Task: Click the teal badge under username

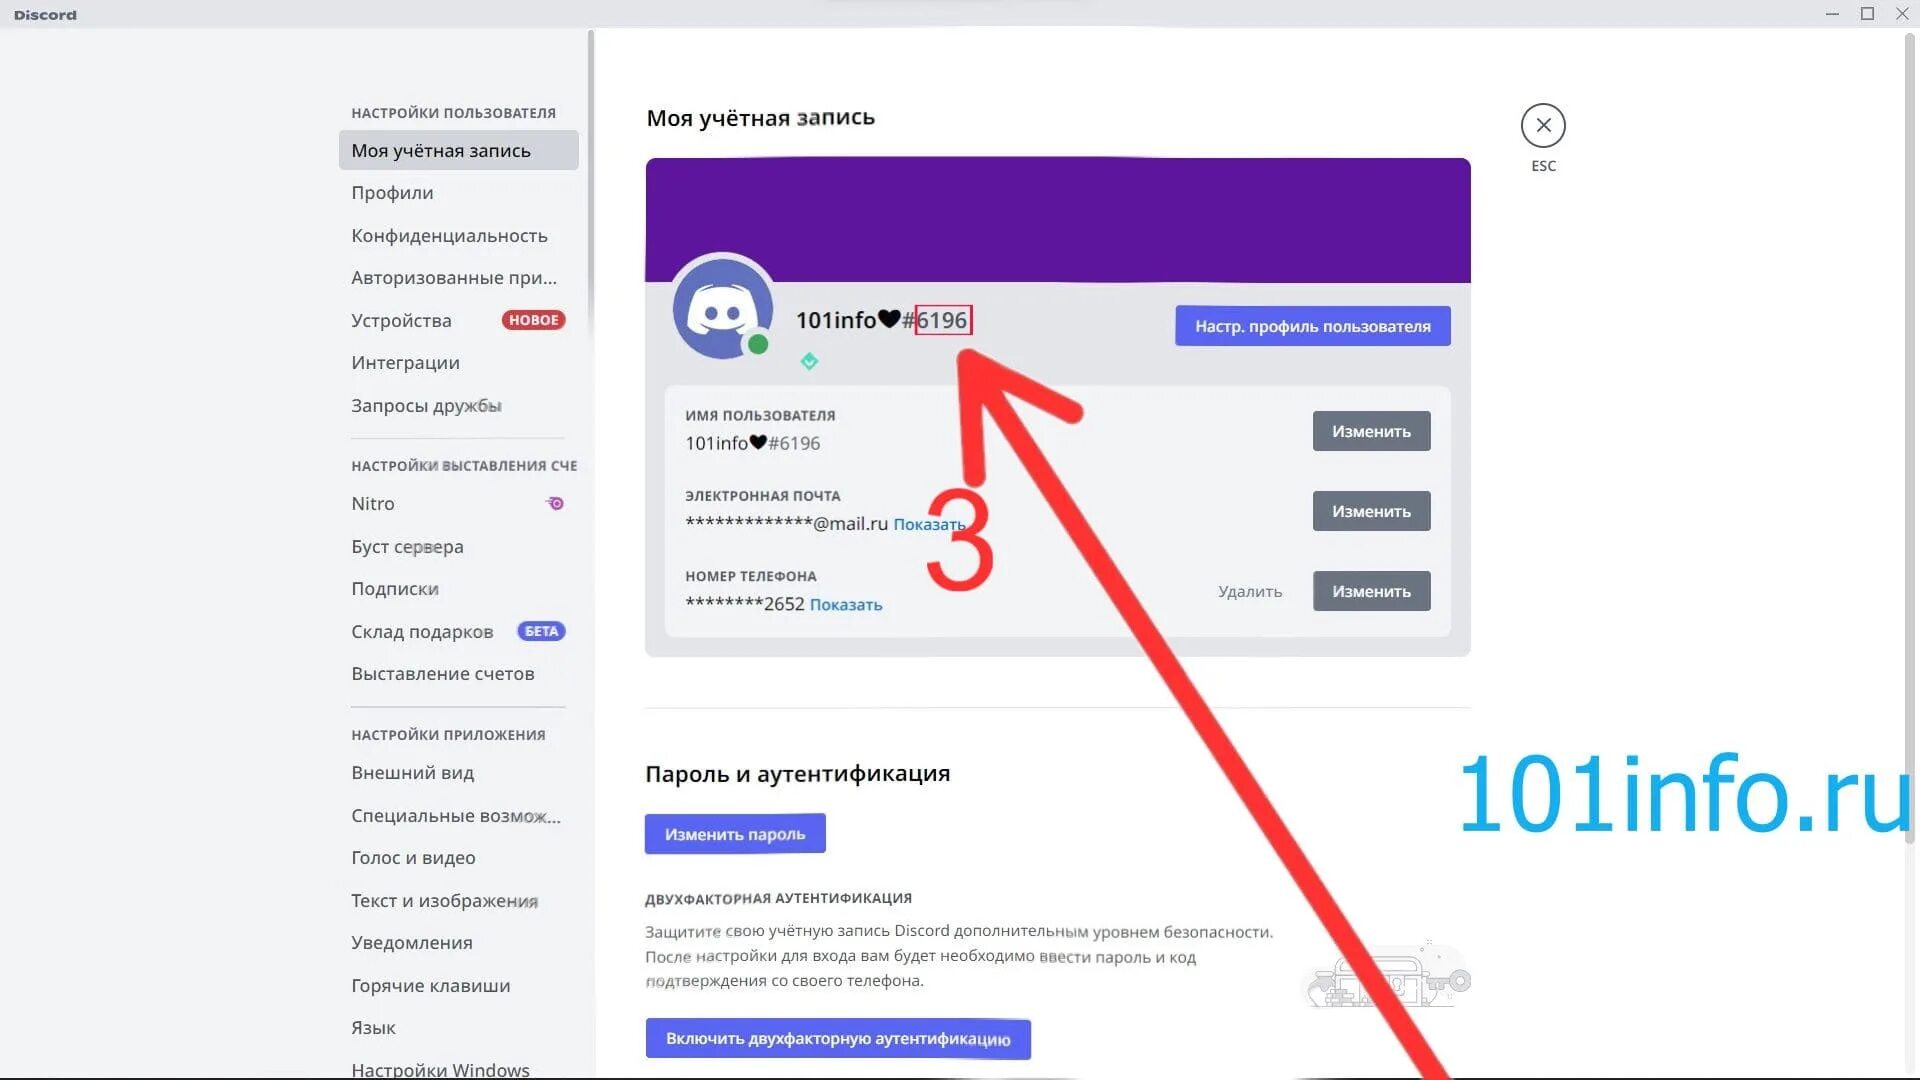Action: tap(809, 361)
